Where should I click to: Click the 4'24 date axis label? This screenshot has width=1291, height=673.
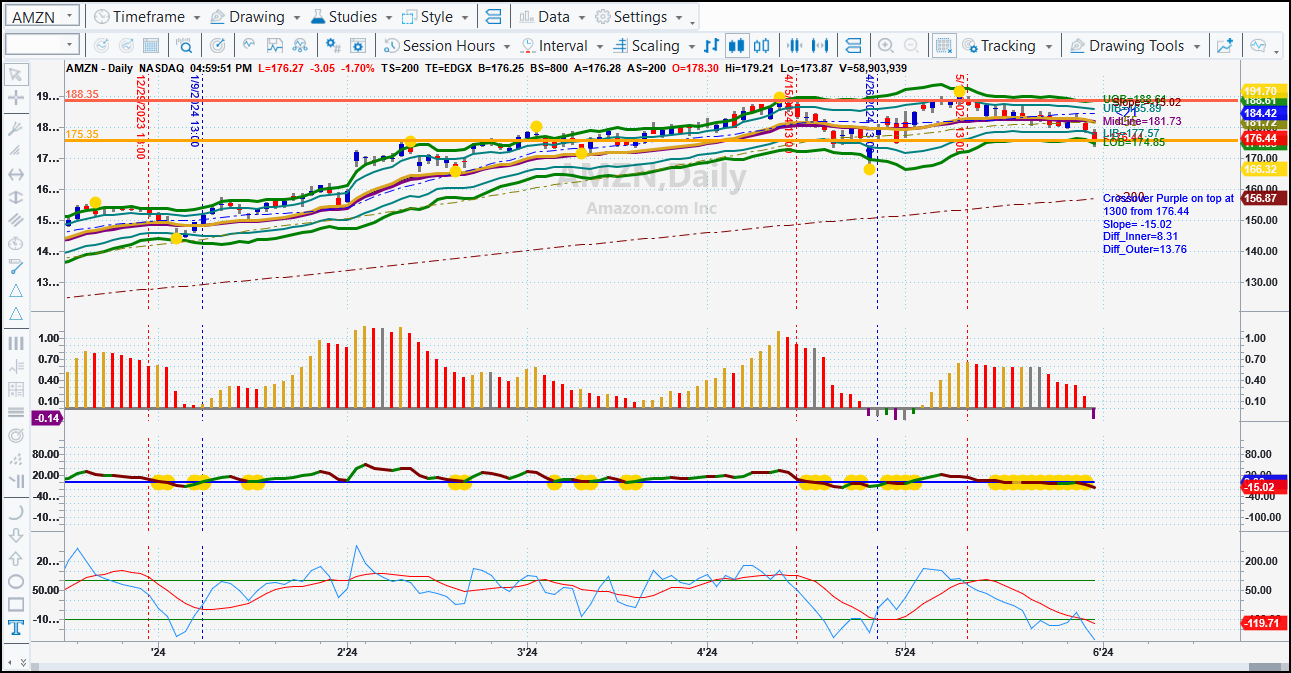coord(706,652)
